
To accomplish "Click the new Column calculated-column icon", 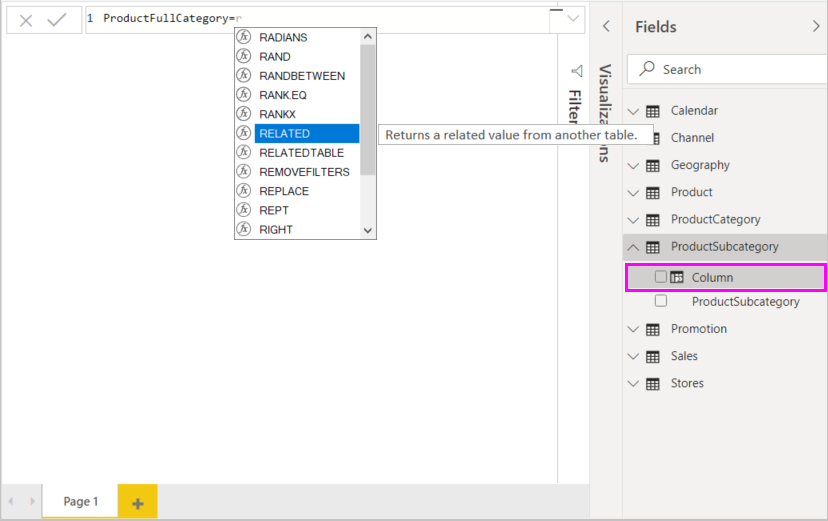I will [677, 277].
